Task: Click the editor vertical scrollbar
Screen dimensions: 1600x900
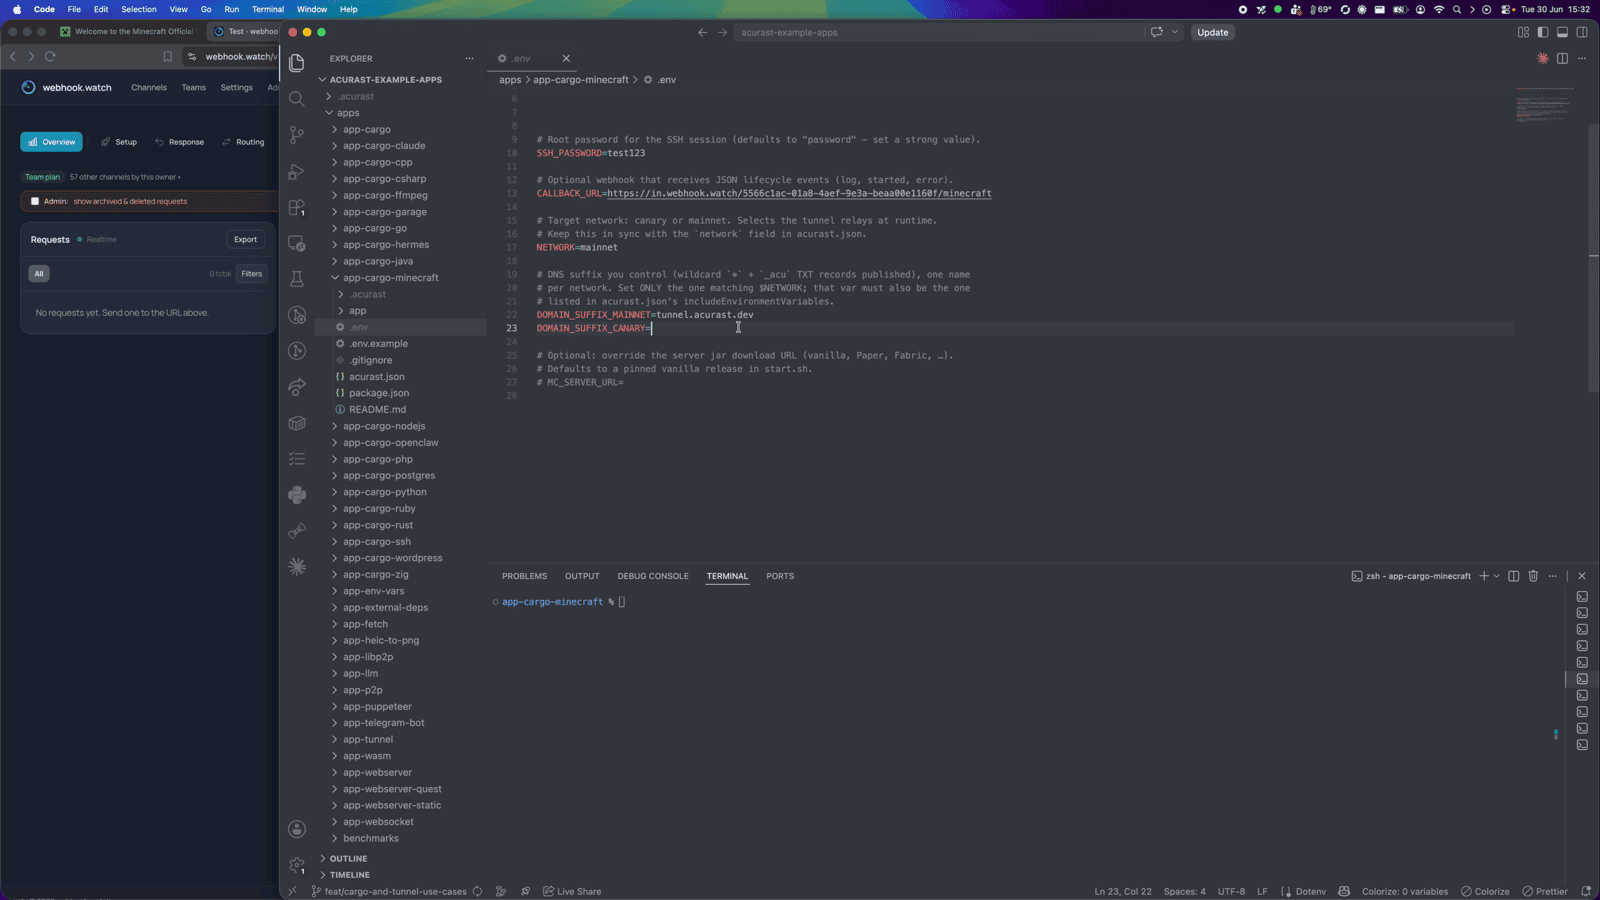Action: [1593, 256]
